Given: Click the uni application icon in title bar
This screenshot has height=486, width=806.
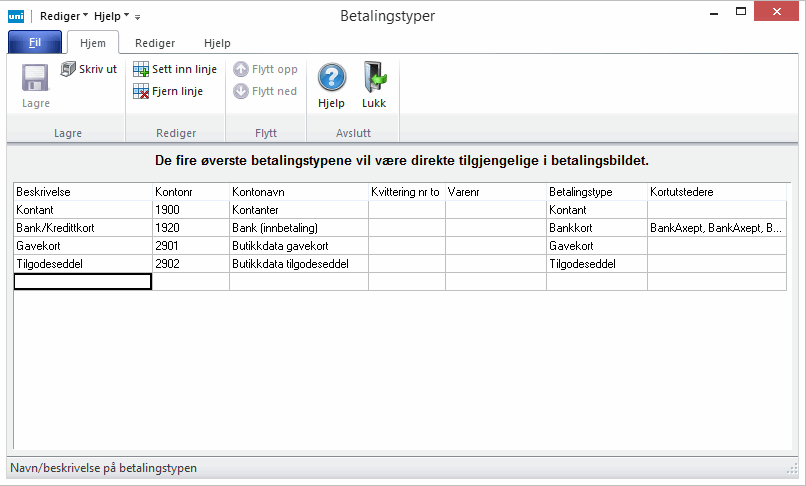Looking at the screenshot, I should point(16,16).
